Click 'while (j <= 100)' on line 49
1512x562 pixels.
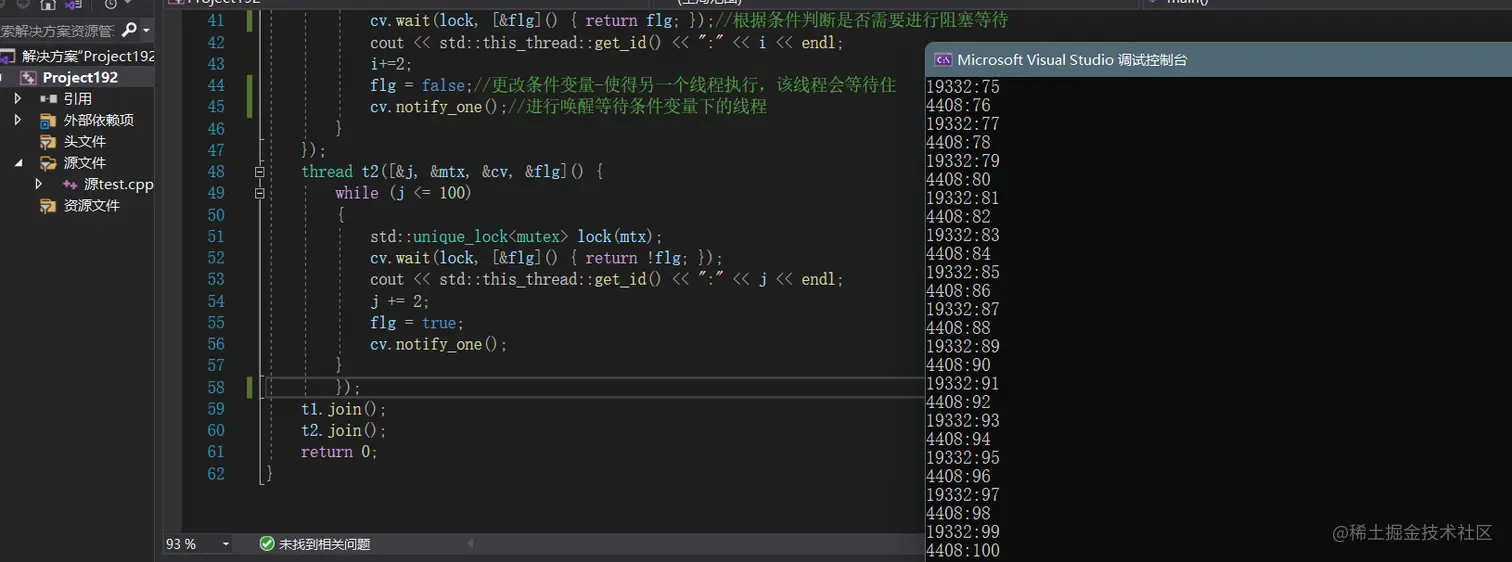403,193
